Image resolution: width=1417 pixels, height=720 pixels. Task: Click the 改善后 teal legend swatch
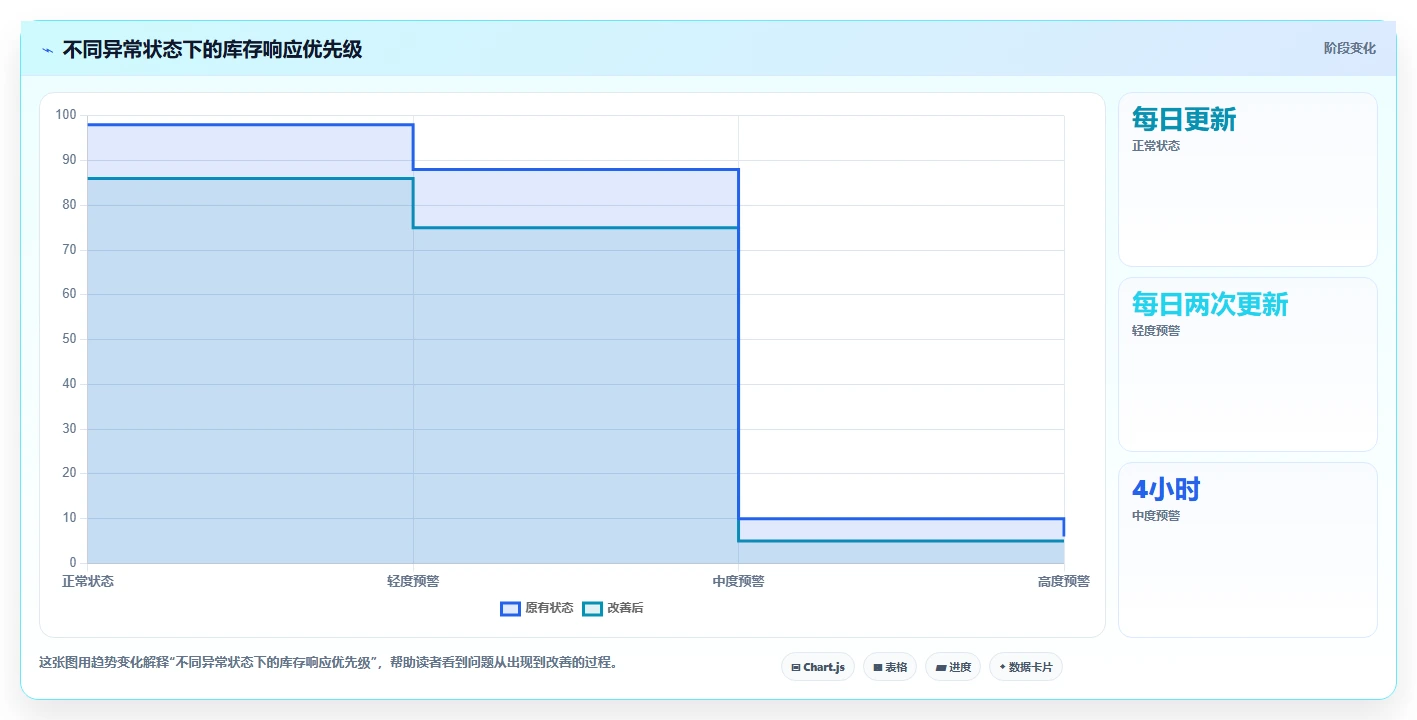pyautogui.click(x=592, y=608)
